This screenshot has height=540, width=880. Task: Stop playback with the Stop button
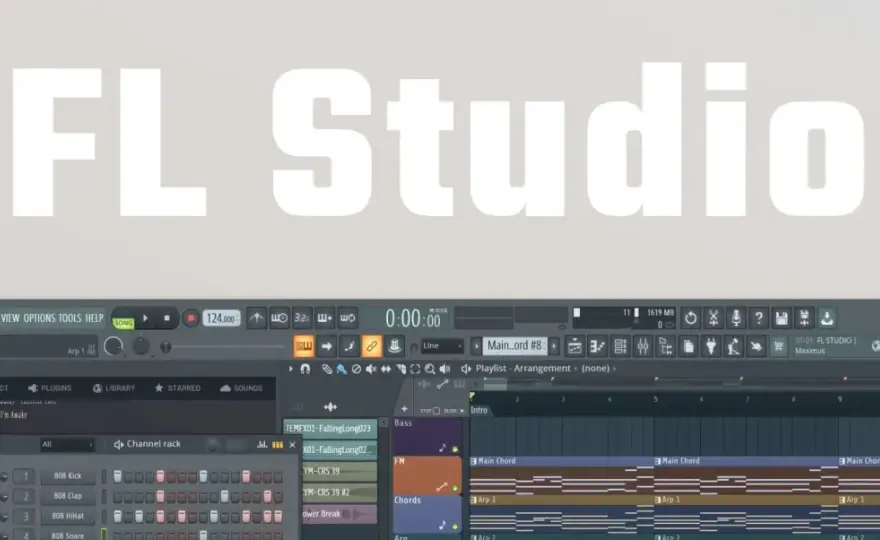tap(167, 318)
